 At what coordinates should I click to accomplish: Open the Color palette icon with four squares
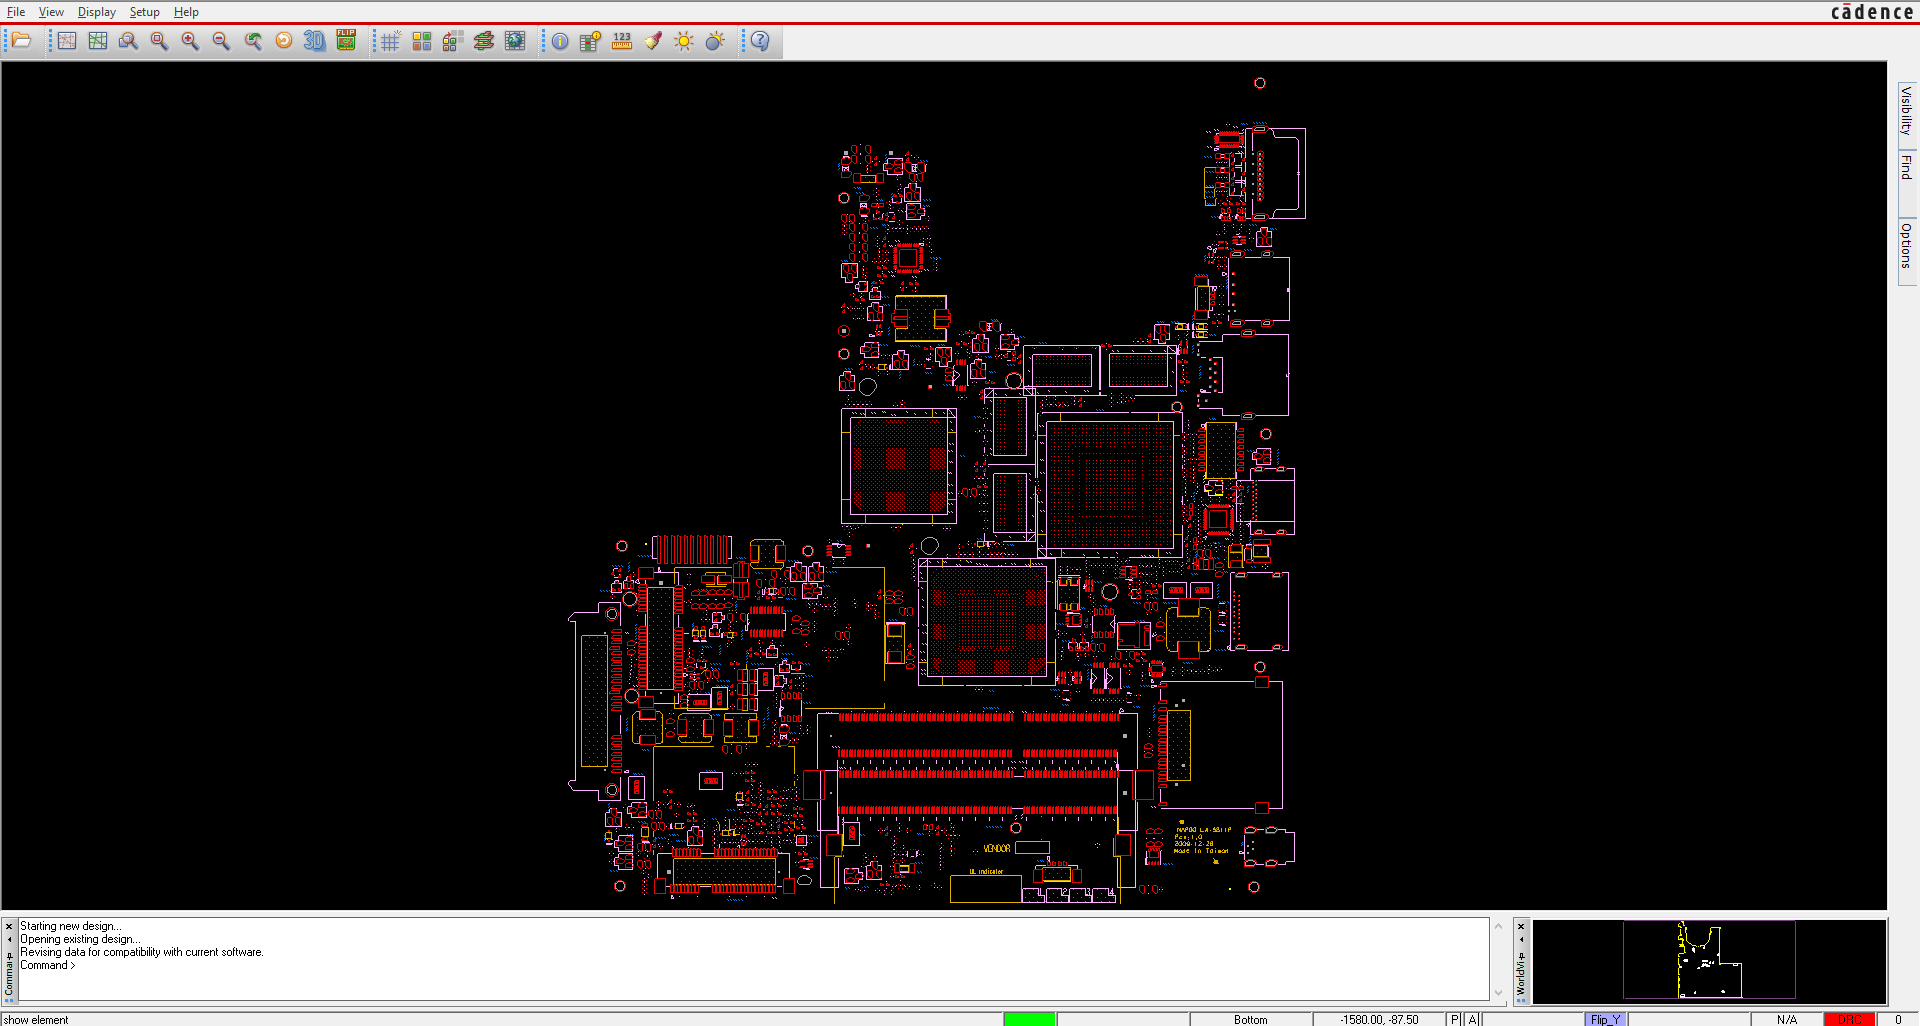pos(422,41)
